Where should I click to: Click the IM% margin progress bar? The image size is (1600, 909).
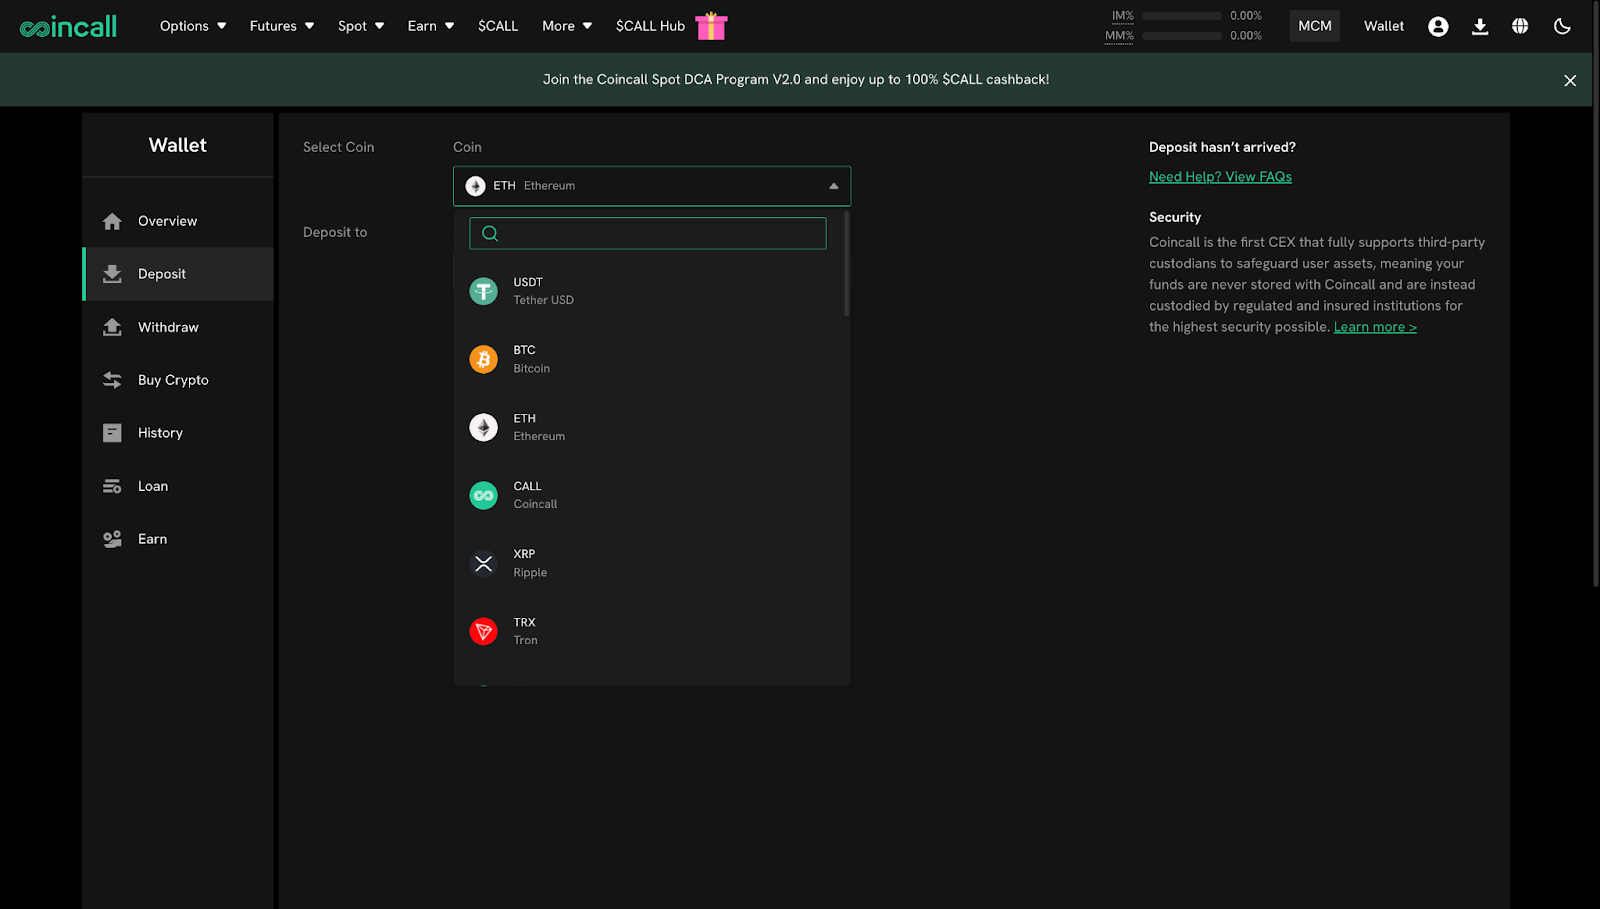1182,16
